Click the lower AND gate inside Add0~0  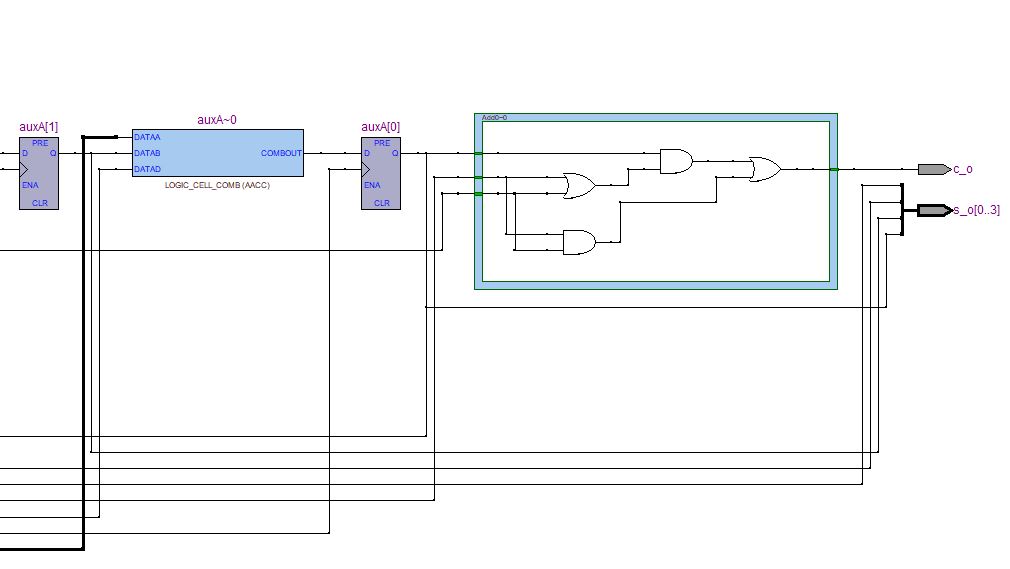pyautogui.click(x=578, y=242)
